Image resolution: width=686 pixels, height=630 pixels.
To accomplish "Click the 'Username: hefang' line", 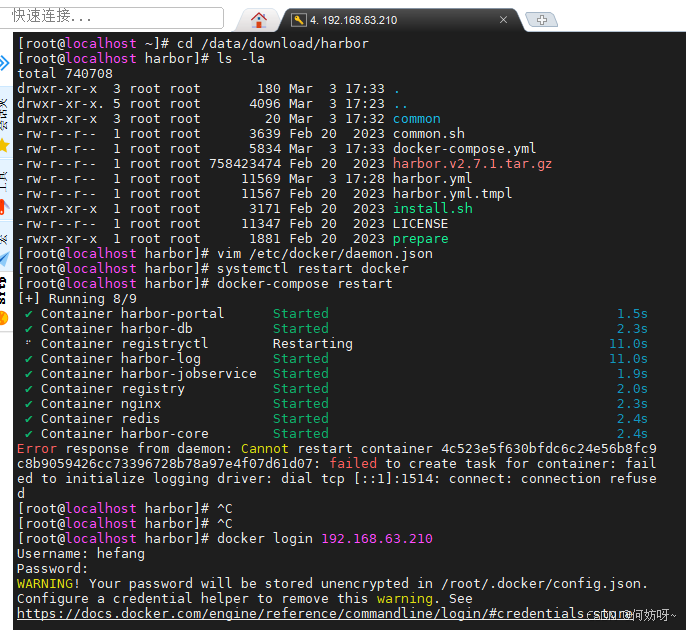I will tap(81, 553).
